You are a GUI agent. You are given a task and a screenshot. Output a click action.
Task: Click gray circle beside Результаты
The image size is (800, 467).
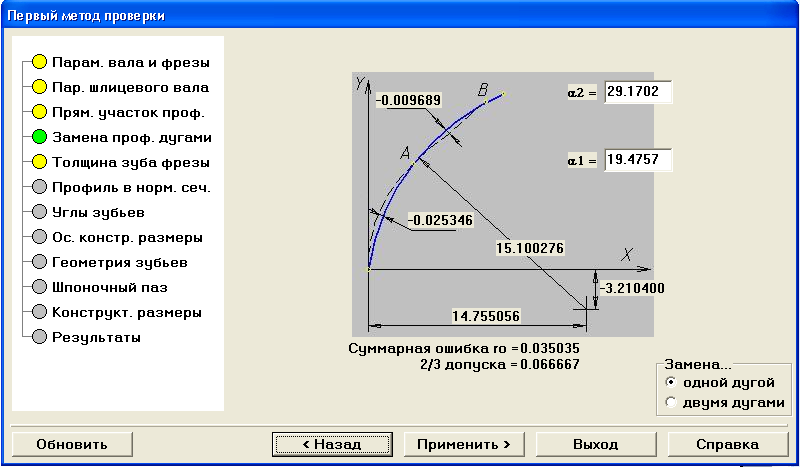[x=39, y=337]
